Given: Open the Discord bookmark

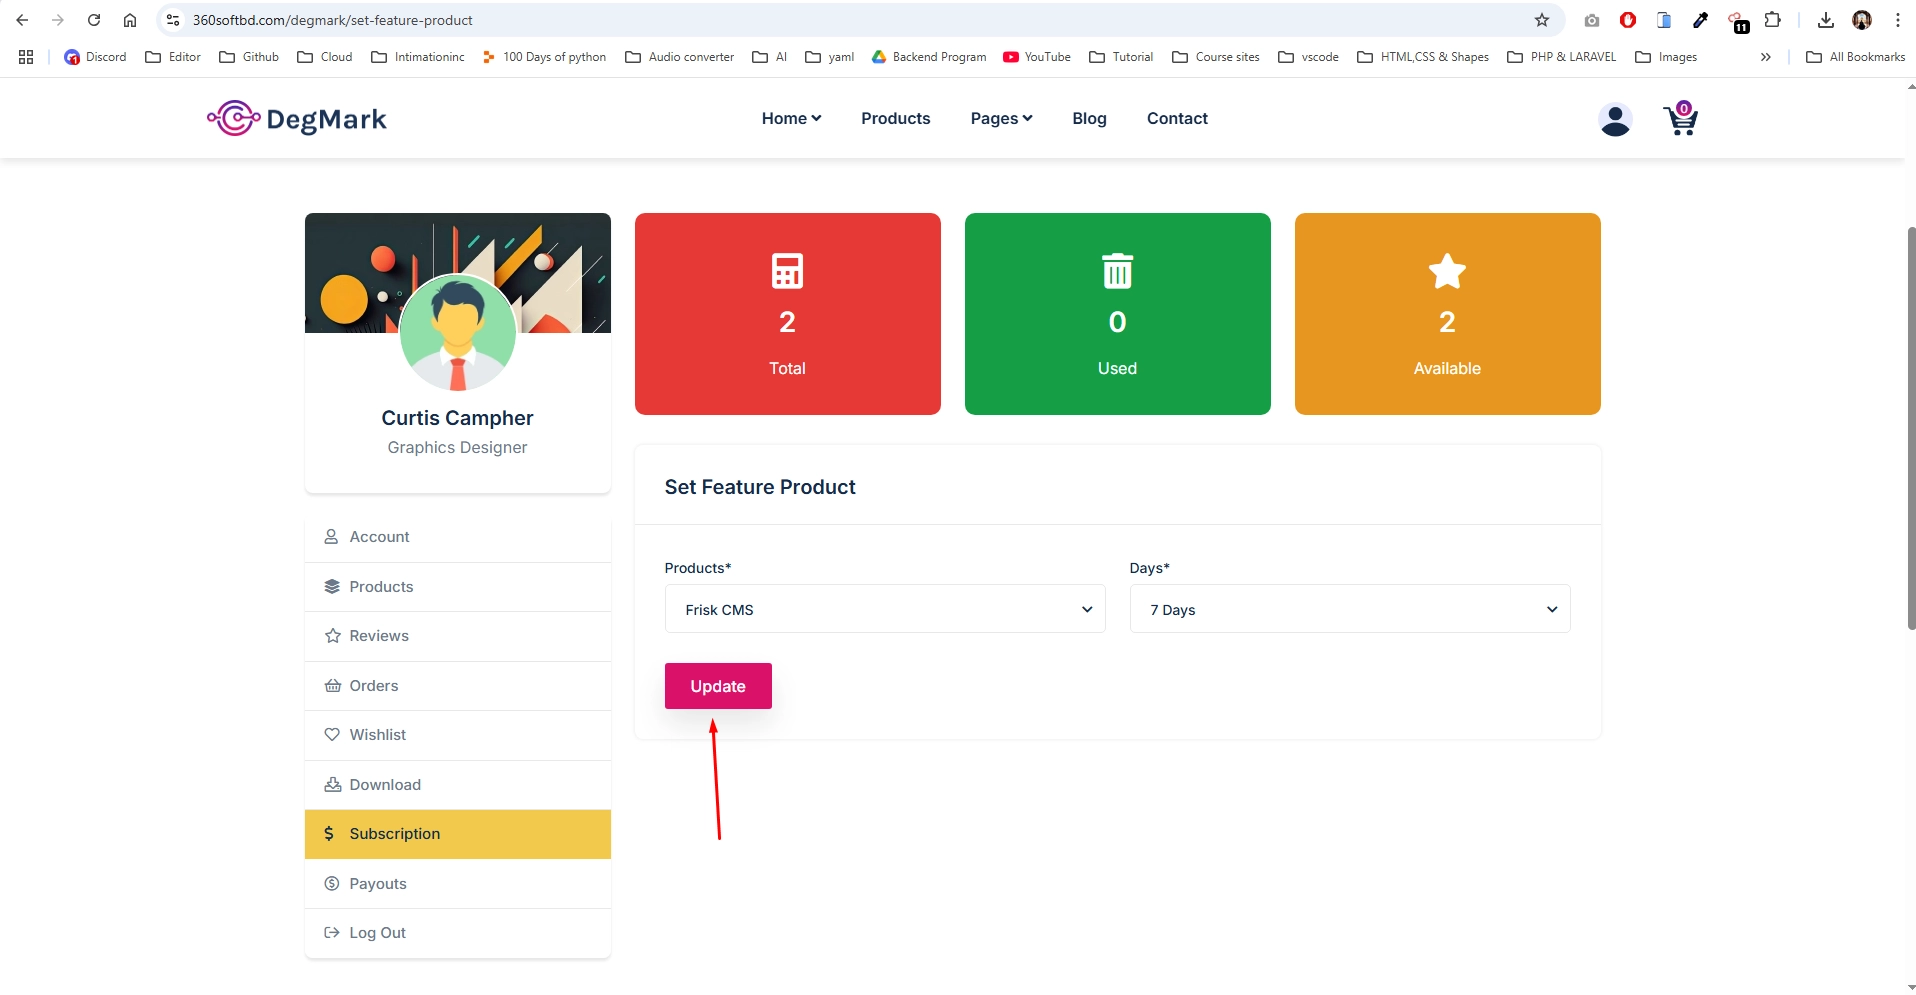Looking at the screenshot, I should point(95,57).
